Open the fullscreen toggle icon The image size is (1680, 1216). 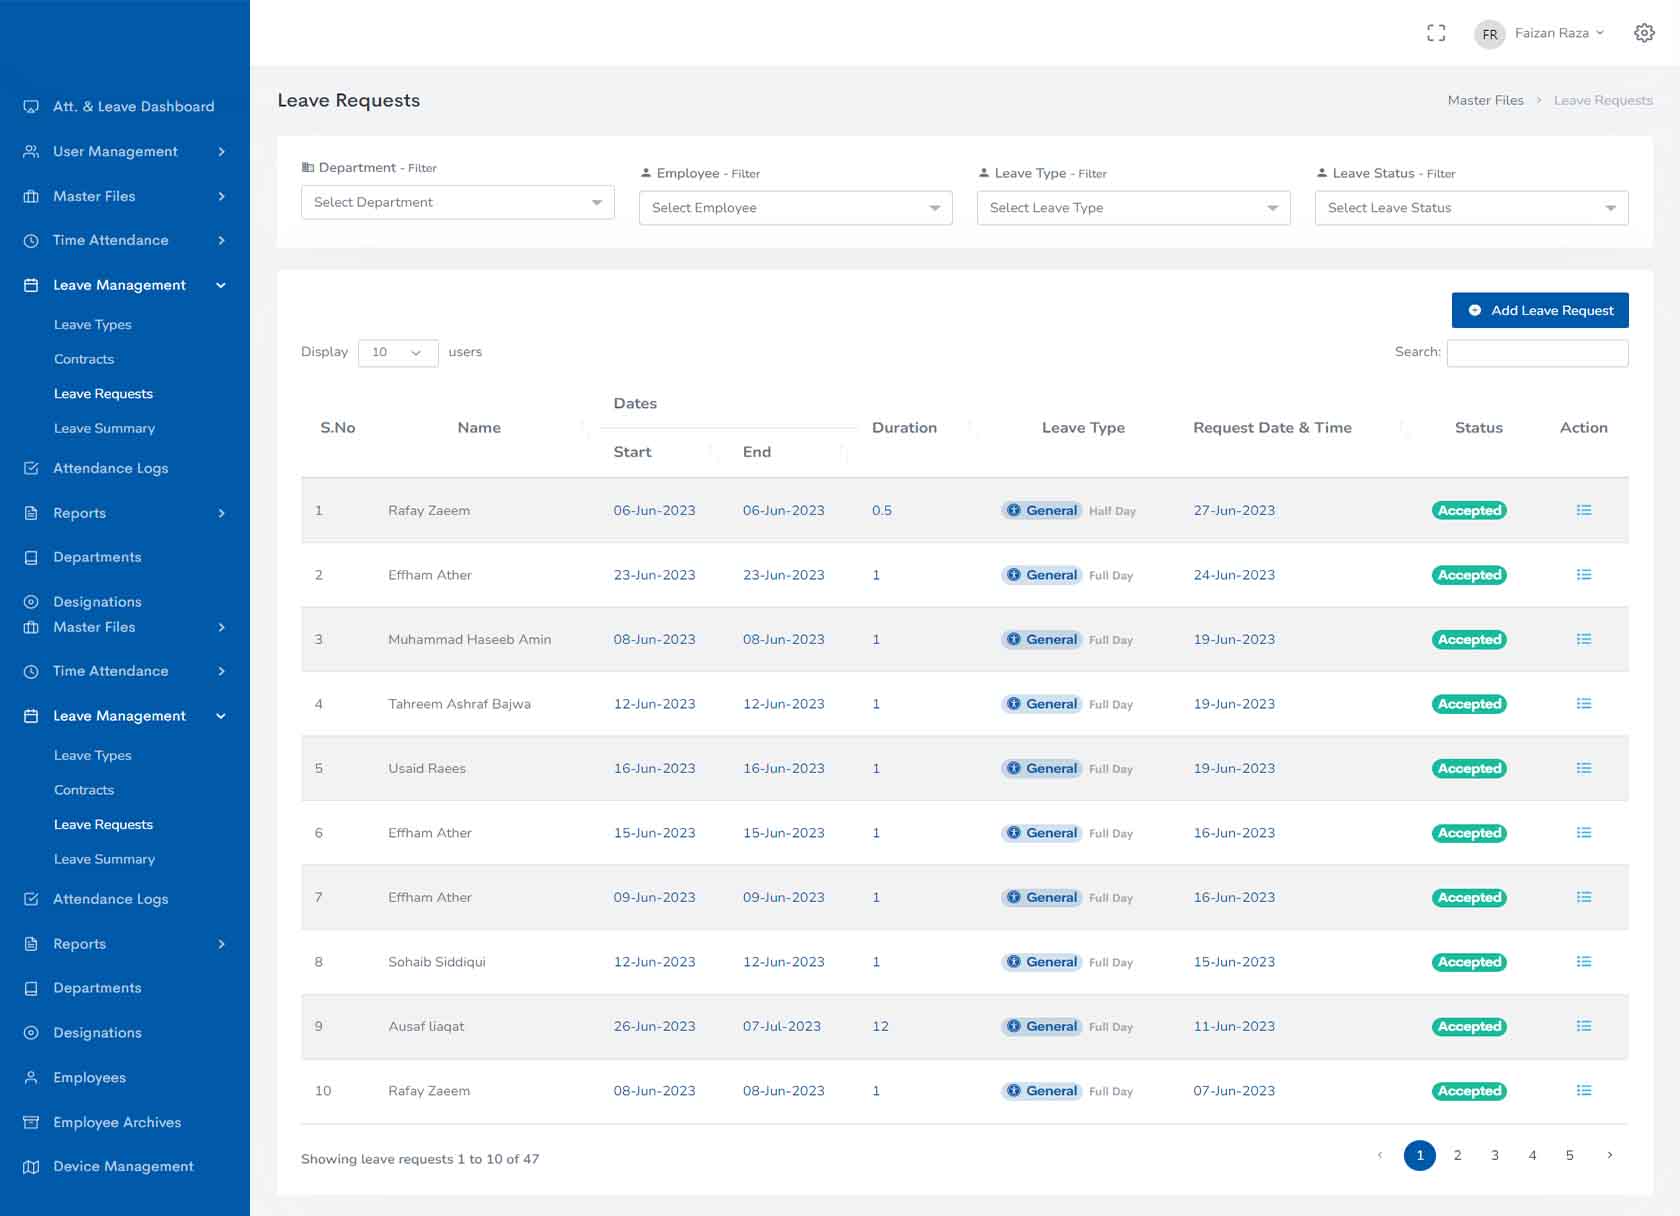[x=1436, y=33]
